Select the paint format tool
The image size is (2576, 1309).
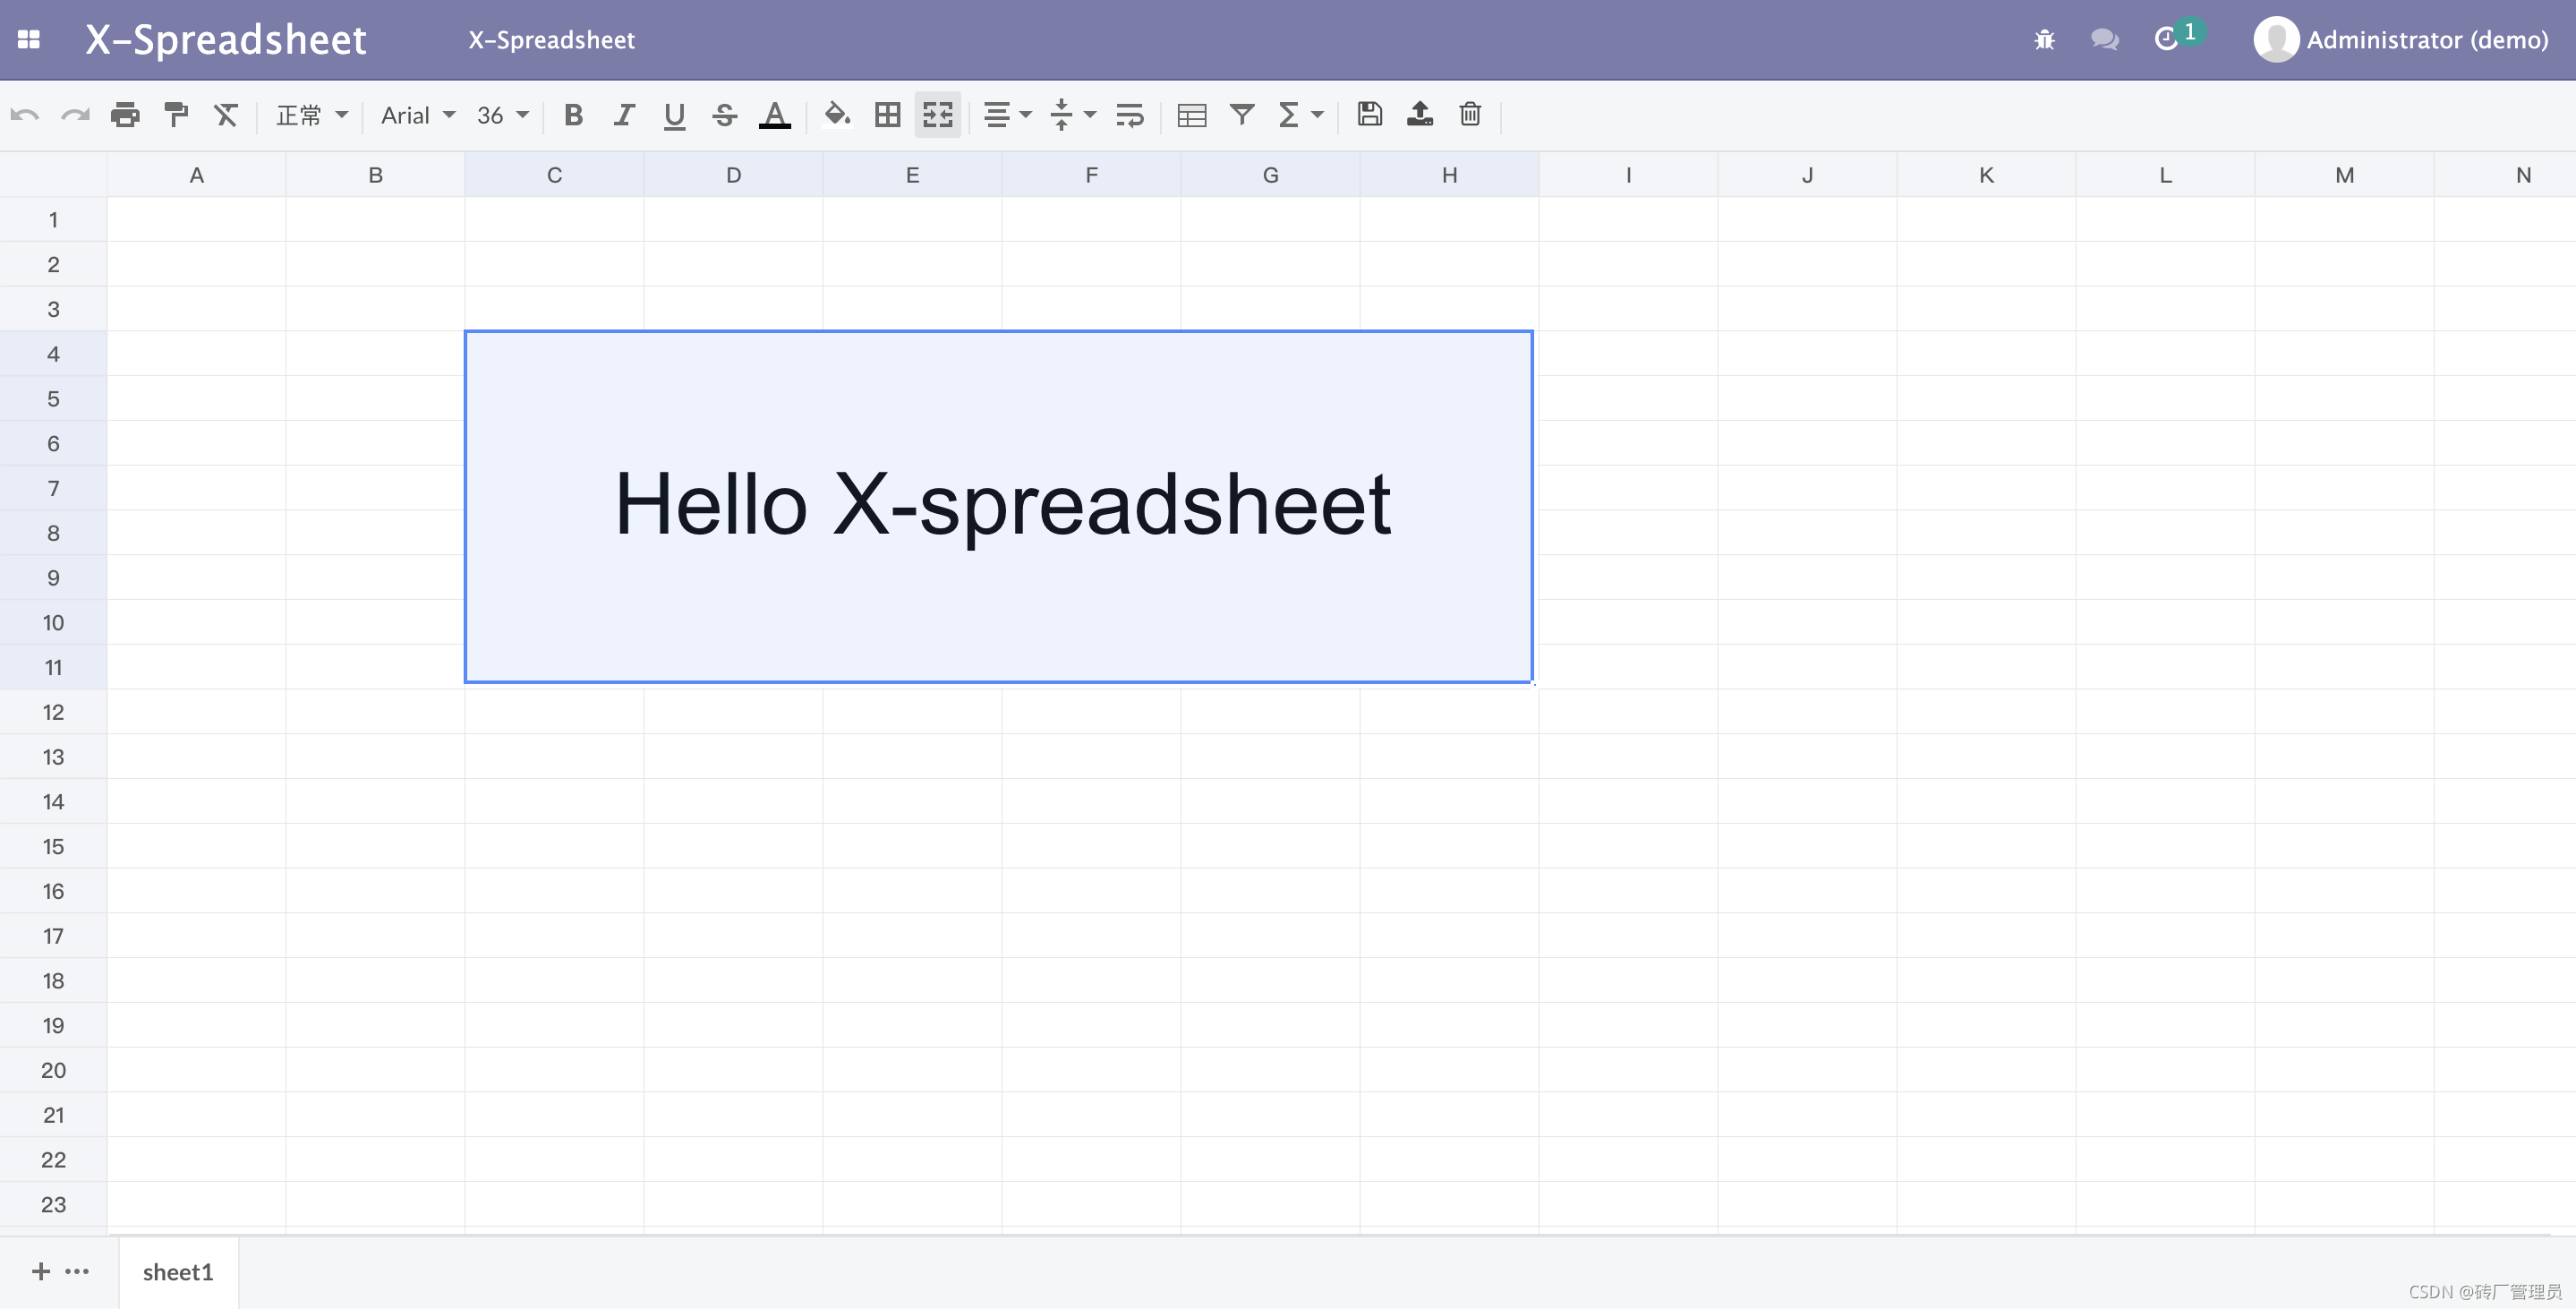176,115
